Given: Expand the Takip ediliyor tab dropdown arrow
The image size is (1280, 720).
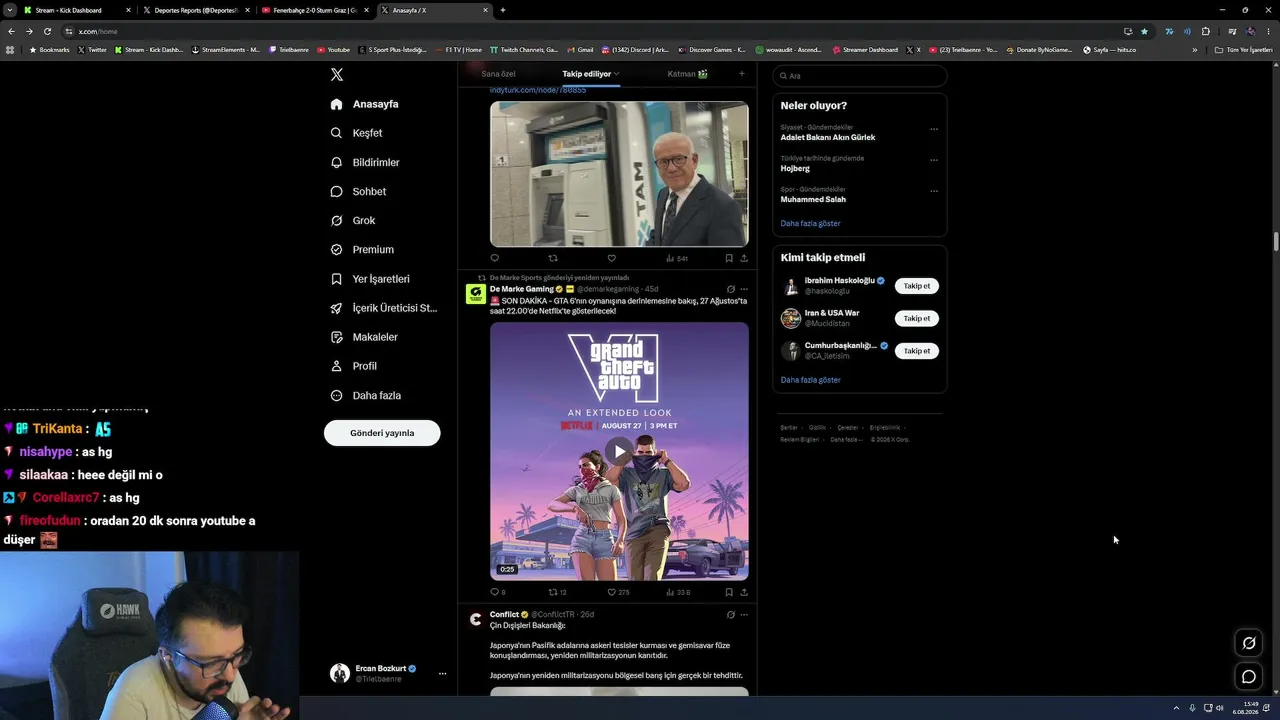Looking at the screenshot, I should tap(617, 74).
